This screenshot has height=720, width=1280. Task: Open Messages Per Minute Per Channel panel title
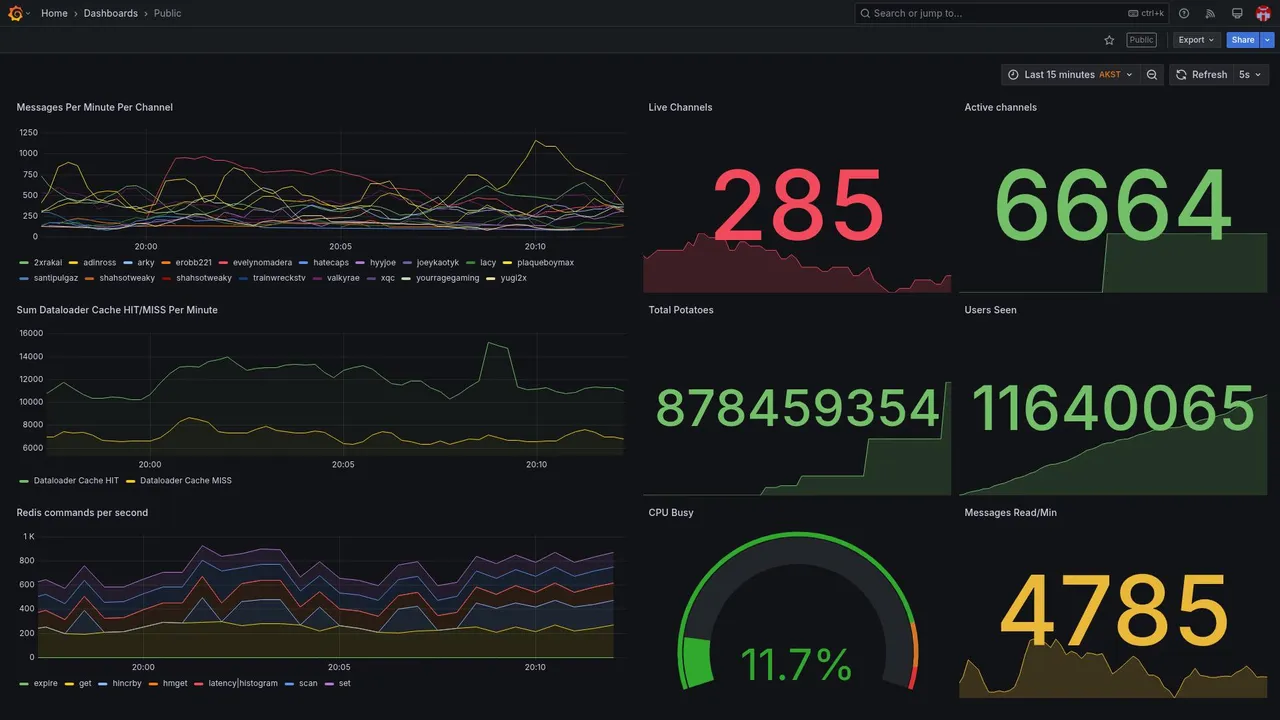94,107
